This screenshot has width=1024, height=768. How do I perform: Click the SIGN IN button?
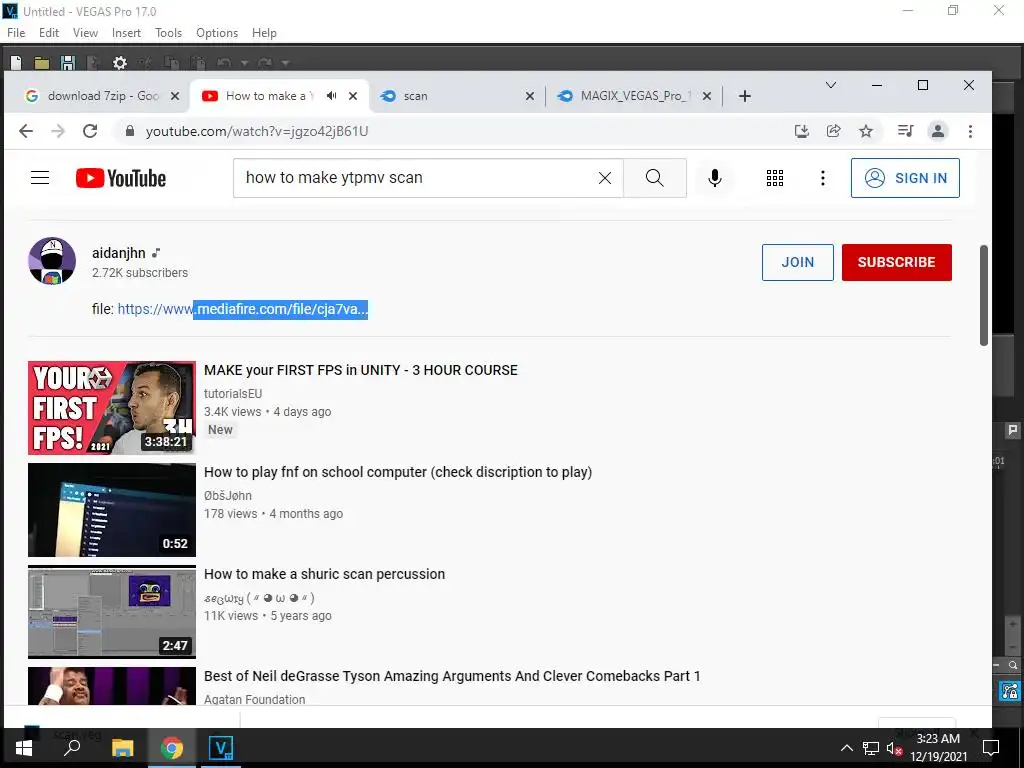coord(905,178)
